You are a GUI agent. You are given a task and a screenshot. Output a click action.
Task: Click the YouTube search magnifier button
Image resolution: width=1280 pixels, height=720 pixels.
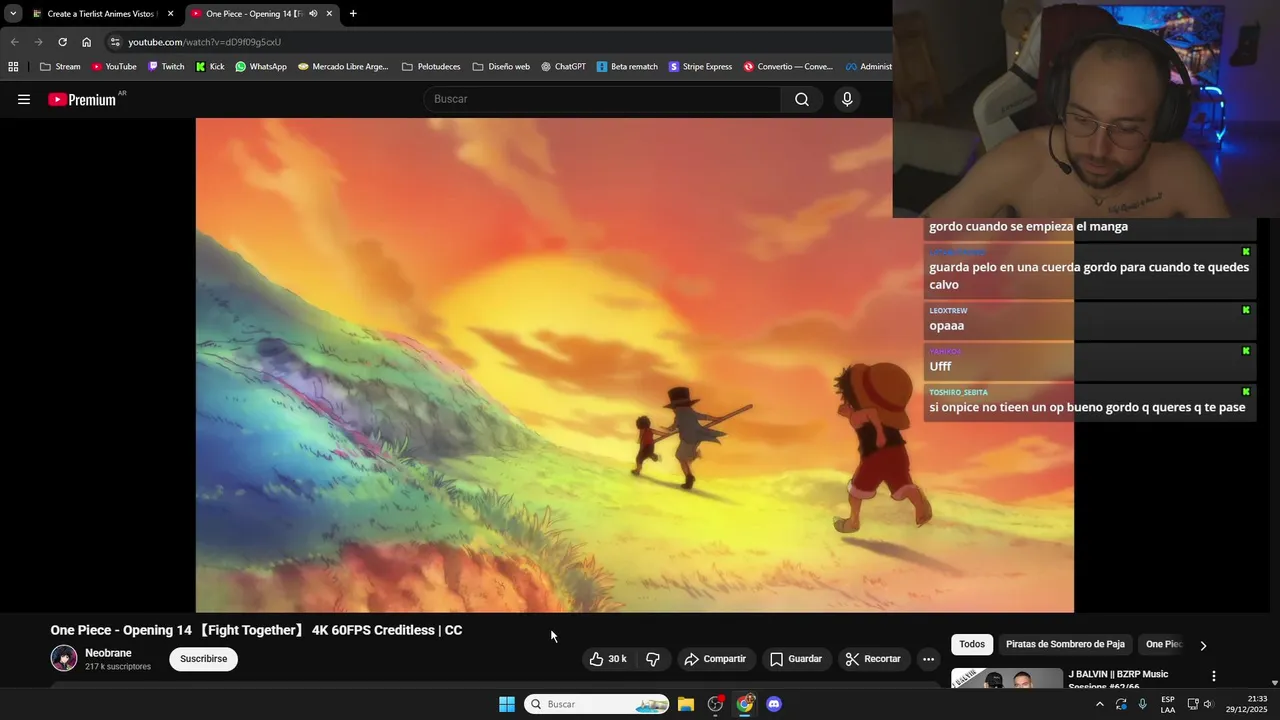point(802,99)
